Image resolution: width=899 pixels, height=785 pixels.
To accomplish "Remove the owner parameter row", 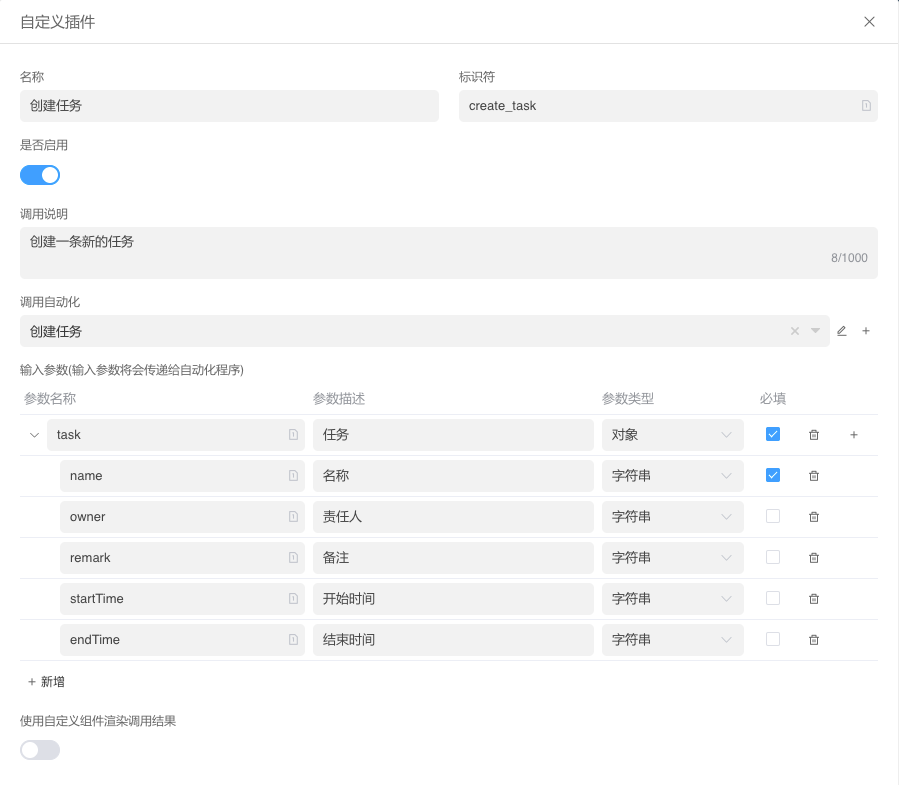I will pyautogui.click(x=814, y=517).
